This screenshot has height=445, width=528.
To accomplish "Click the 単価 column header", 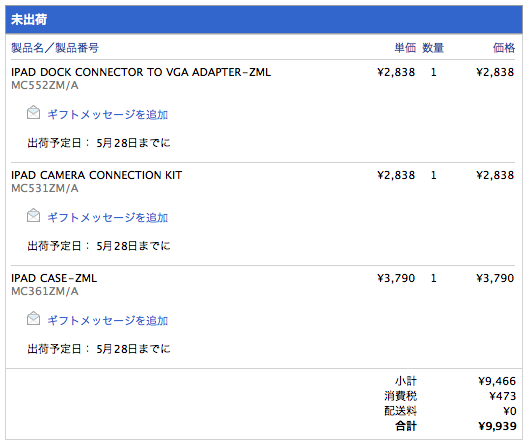I will [x=405, y=48].
